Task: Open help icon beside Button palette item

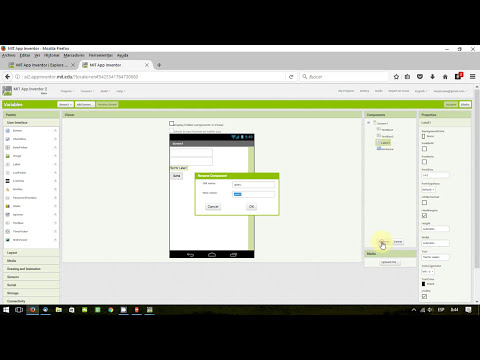Action: tap(55, 131)
